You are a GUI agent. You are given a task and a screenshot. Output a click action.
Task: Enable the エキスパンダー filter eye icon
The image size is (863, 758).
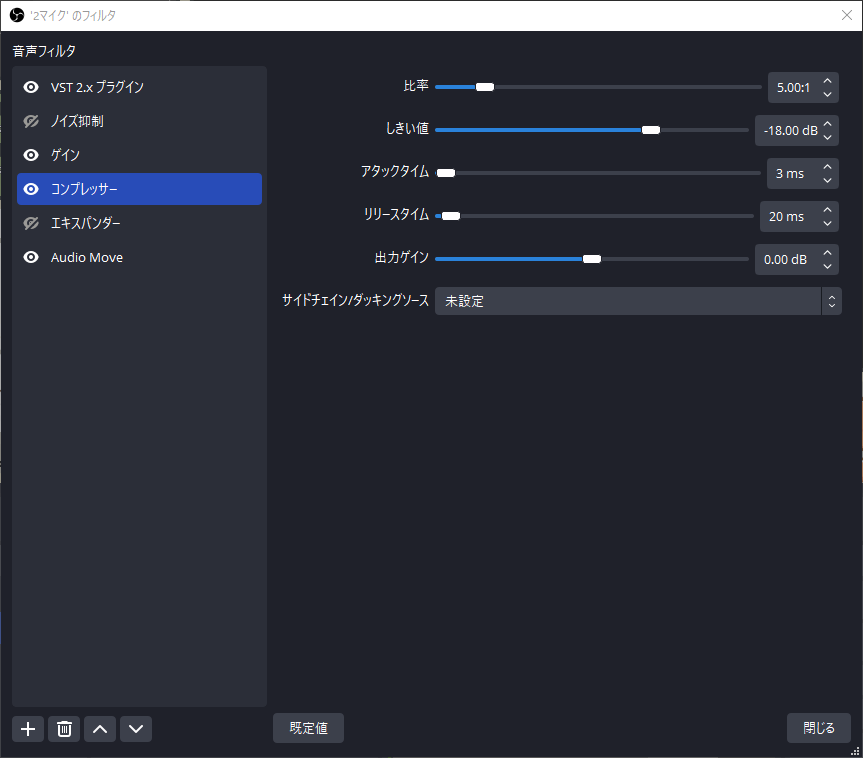31,223
